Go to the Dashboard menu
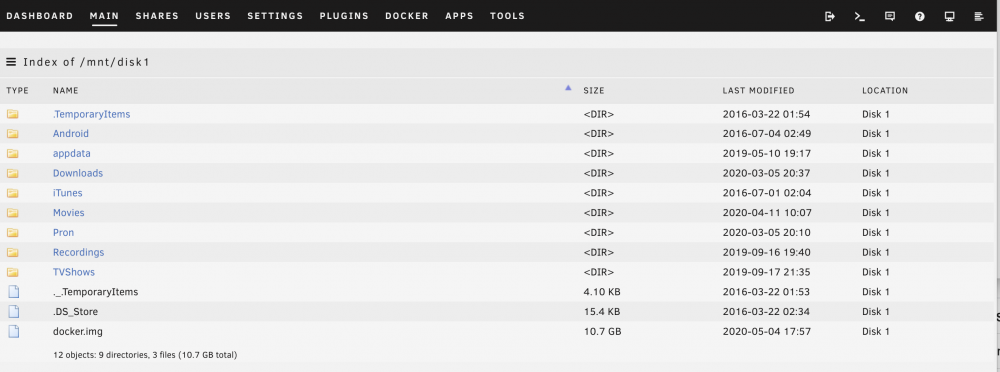Screen dimensions: 1000x372 [40, 16]
